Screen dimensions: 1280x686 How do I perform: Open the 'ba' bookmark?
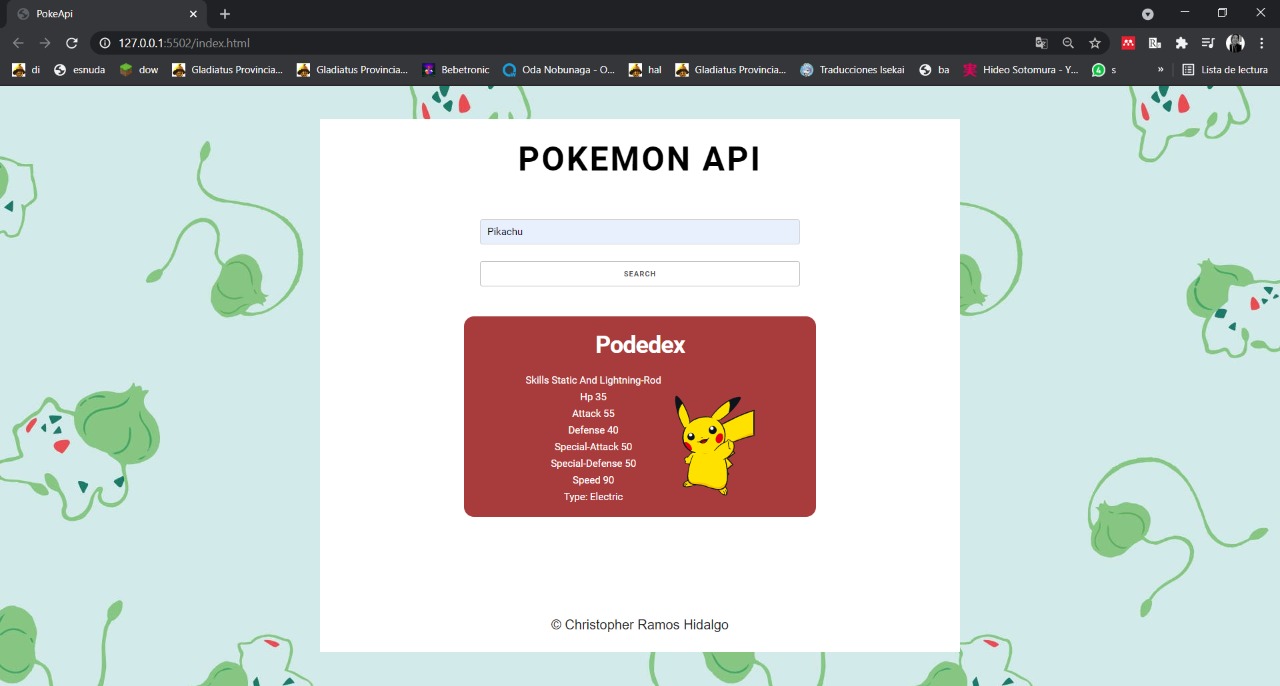(x=934, y=70)
